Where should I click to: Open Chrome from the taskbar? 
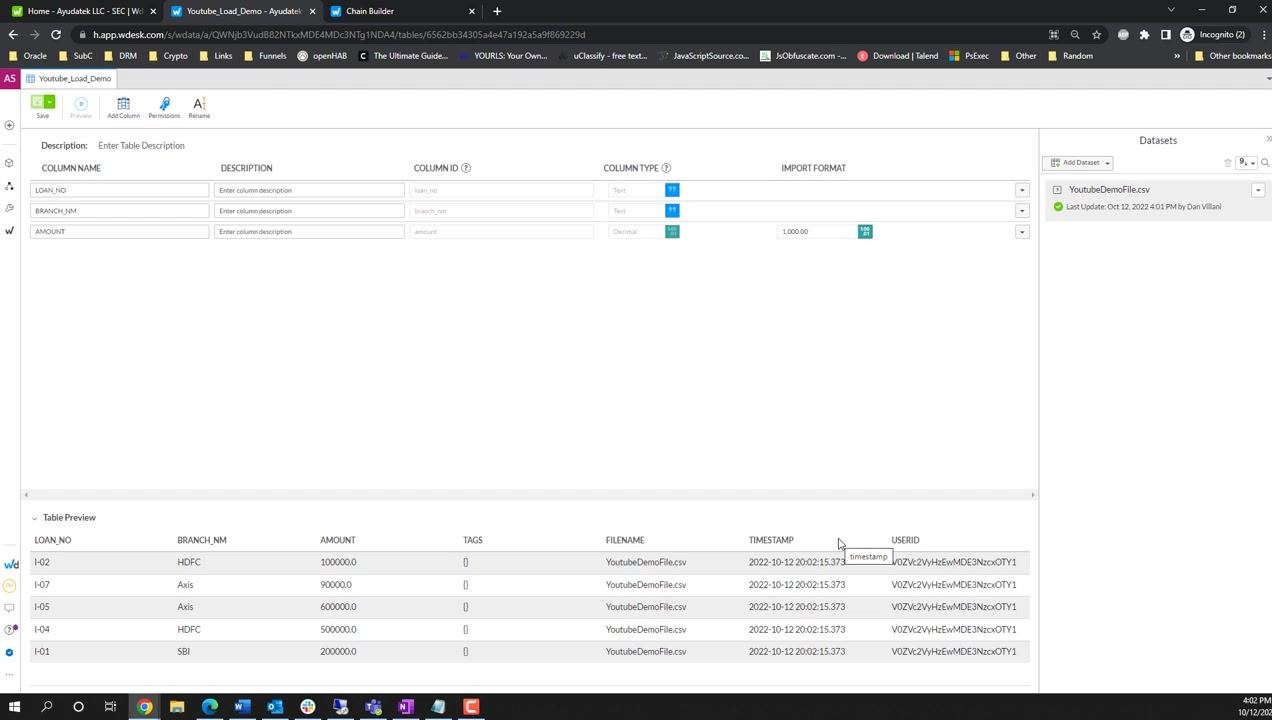(x=144, y=707)
